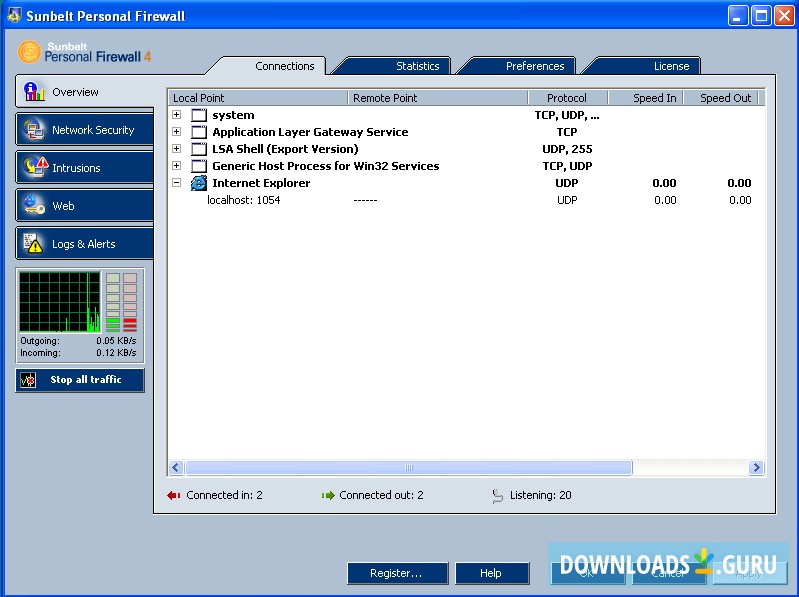Open the Overview section
The image size is (799, 597).
pos(85,92)
